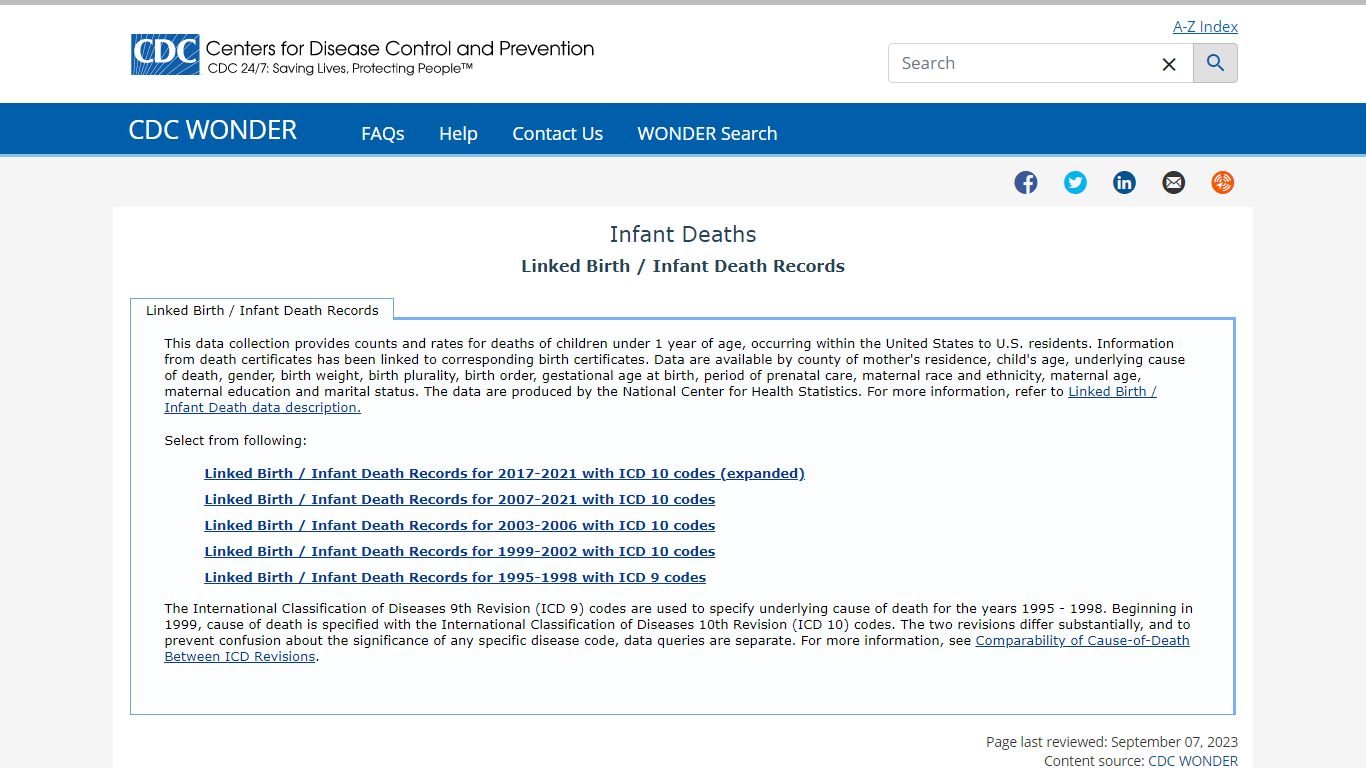Open records for 2003-2006 ICD 10 codes

point(460,525)
